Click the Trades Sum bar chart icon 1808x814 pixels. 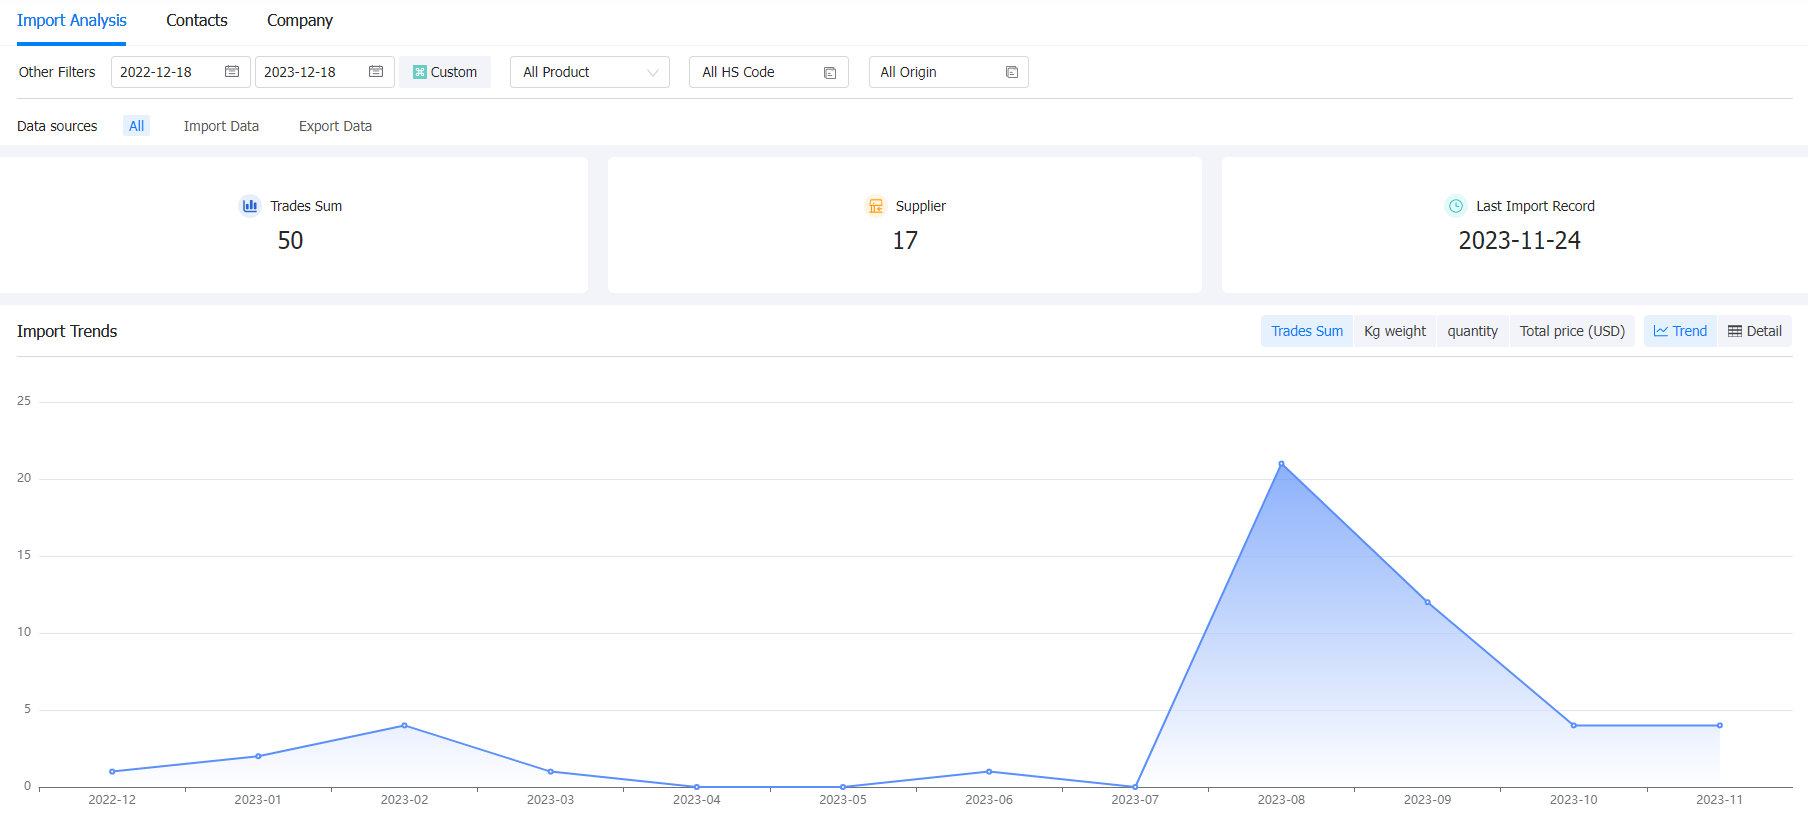pos(250,206)
